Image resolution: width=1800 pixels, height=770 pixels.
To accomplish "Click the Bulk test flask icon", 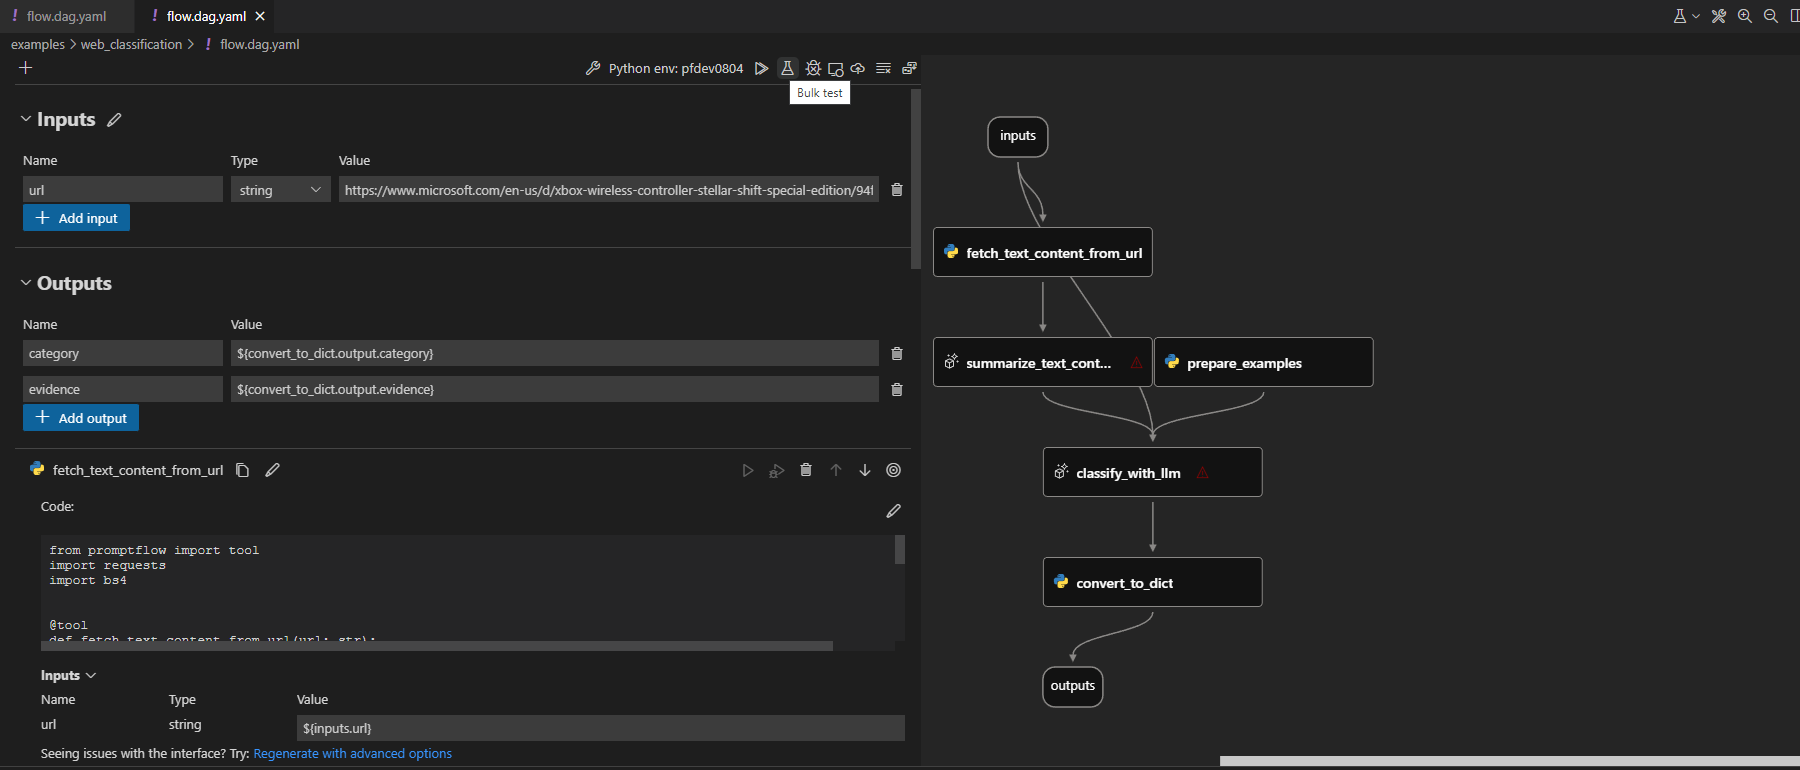I will tap(787, 68).
